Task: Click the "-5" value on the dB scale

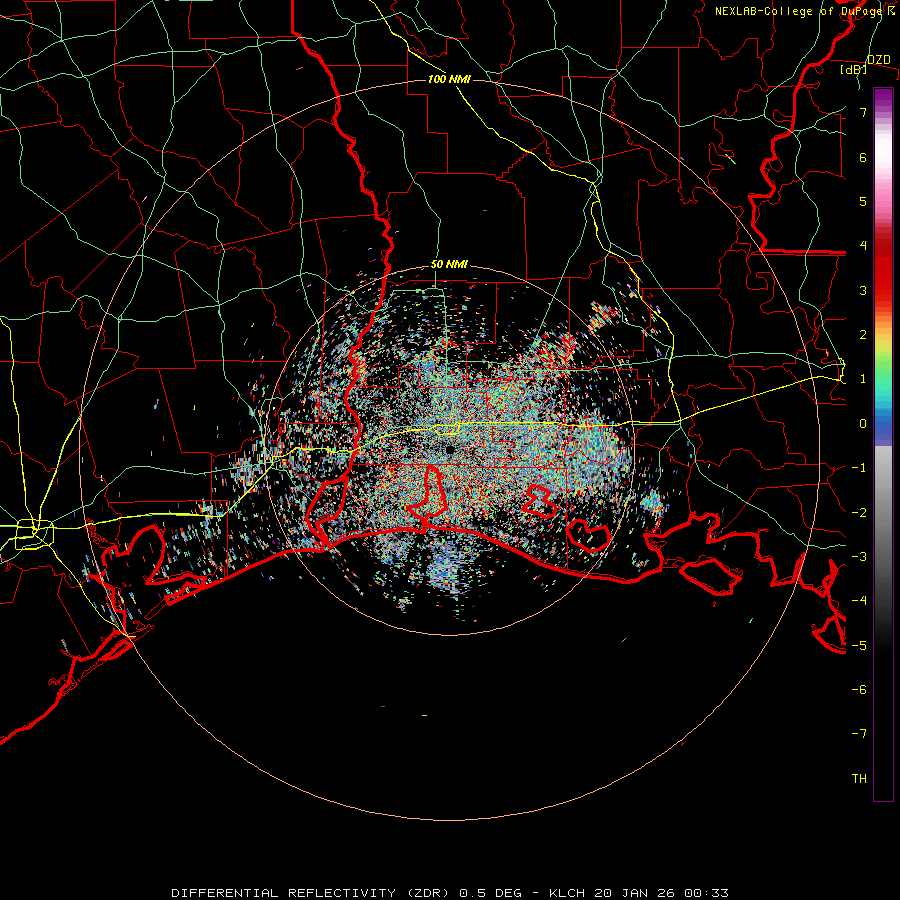Action: [x=859, y=646]
